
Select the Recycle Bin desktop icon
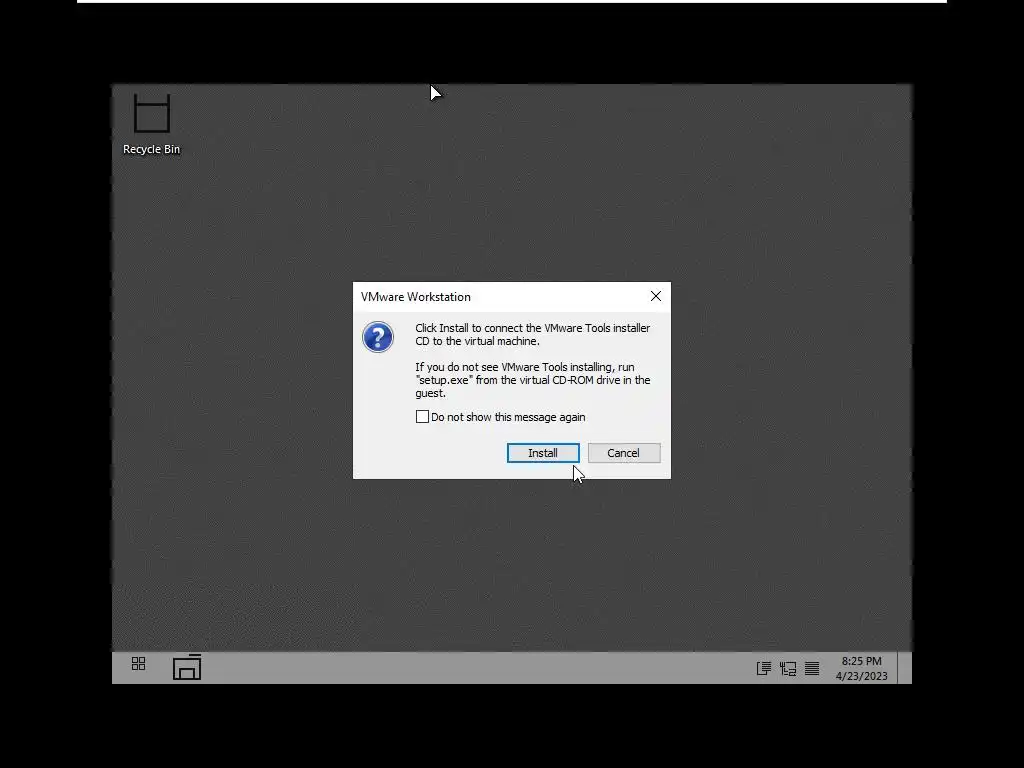click(x=152, y=125)
